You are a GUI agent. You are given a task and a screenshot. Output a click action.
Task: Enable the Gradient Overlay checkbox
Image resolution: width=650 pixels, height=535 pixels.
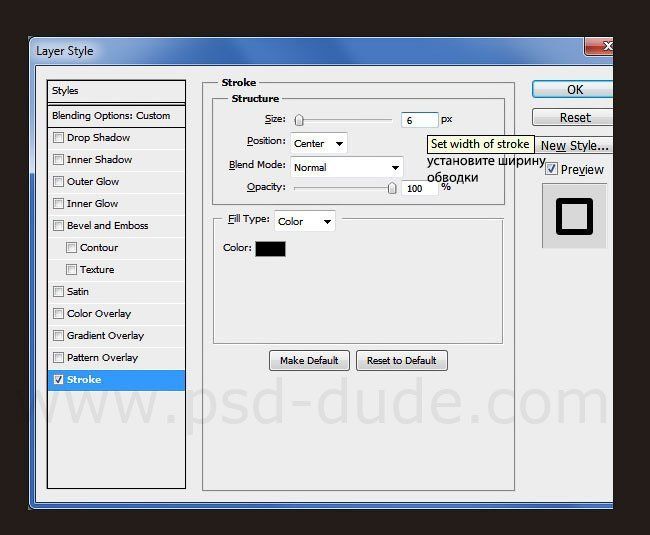click(x=58, y=335)
